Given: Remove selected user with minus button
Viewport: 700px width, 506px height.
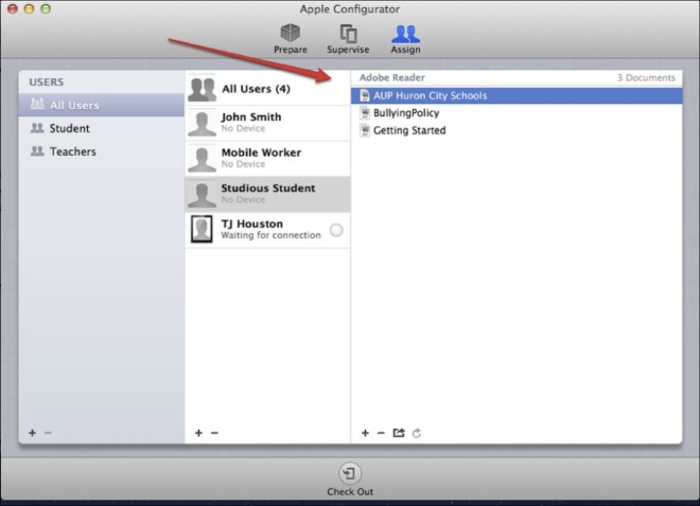Looking at the screenshot, I should (x=215, y=433).
